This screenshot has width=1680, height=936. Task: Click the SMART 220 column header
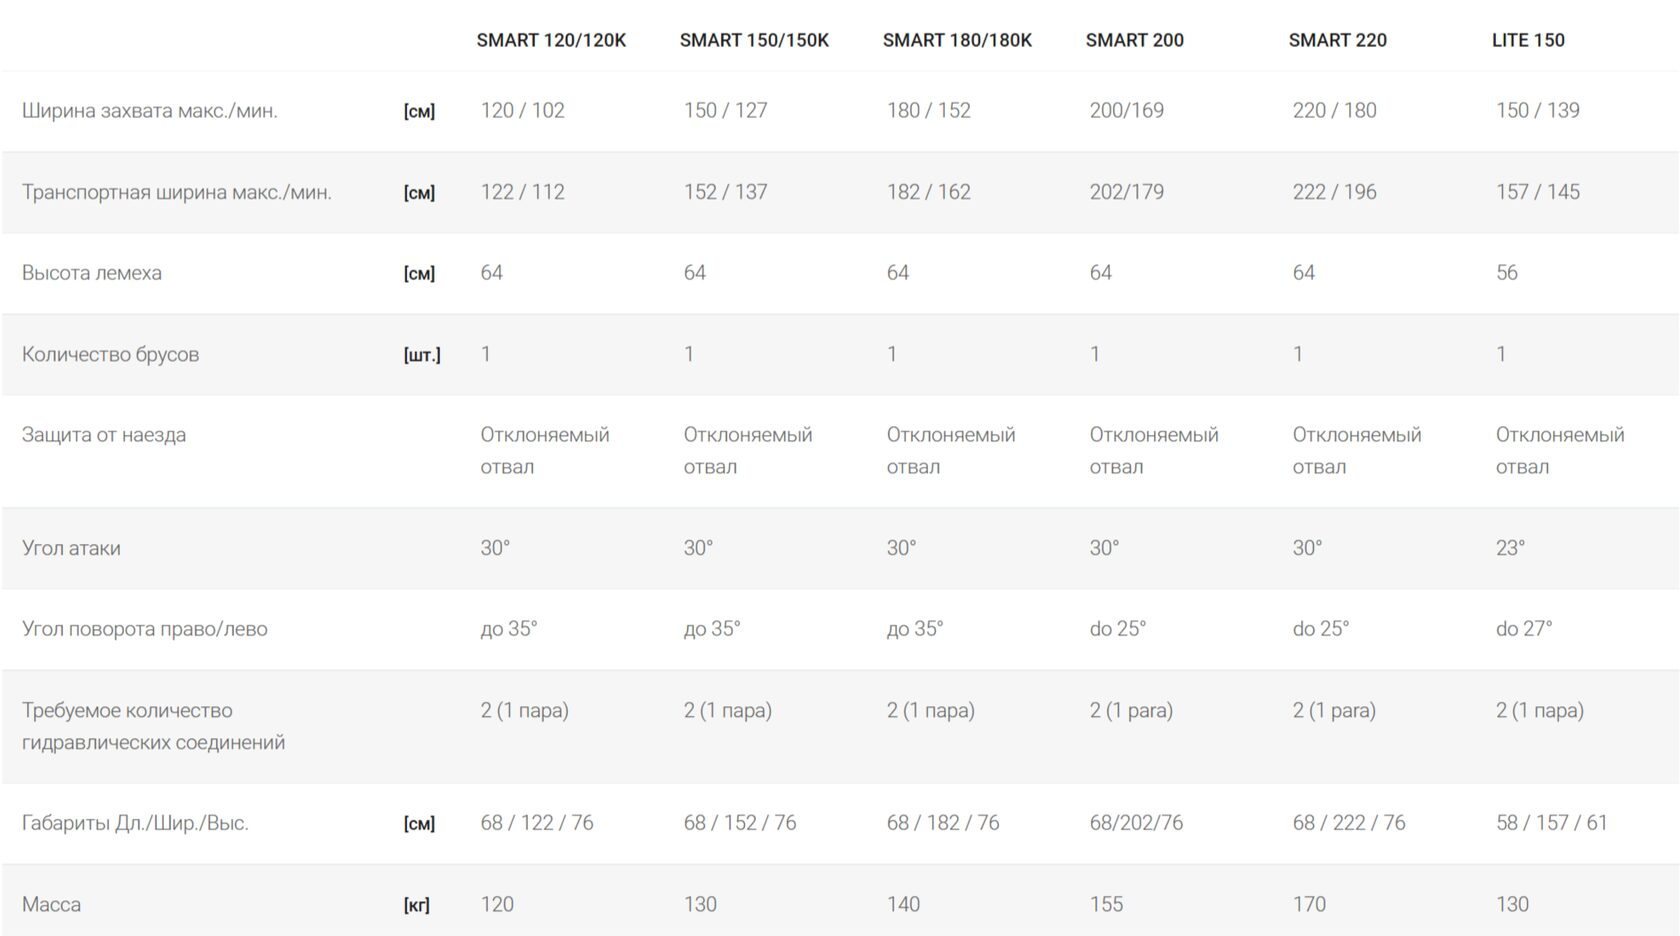click(x=1337, y=40)
